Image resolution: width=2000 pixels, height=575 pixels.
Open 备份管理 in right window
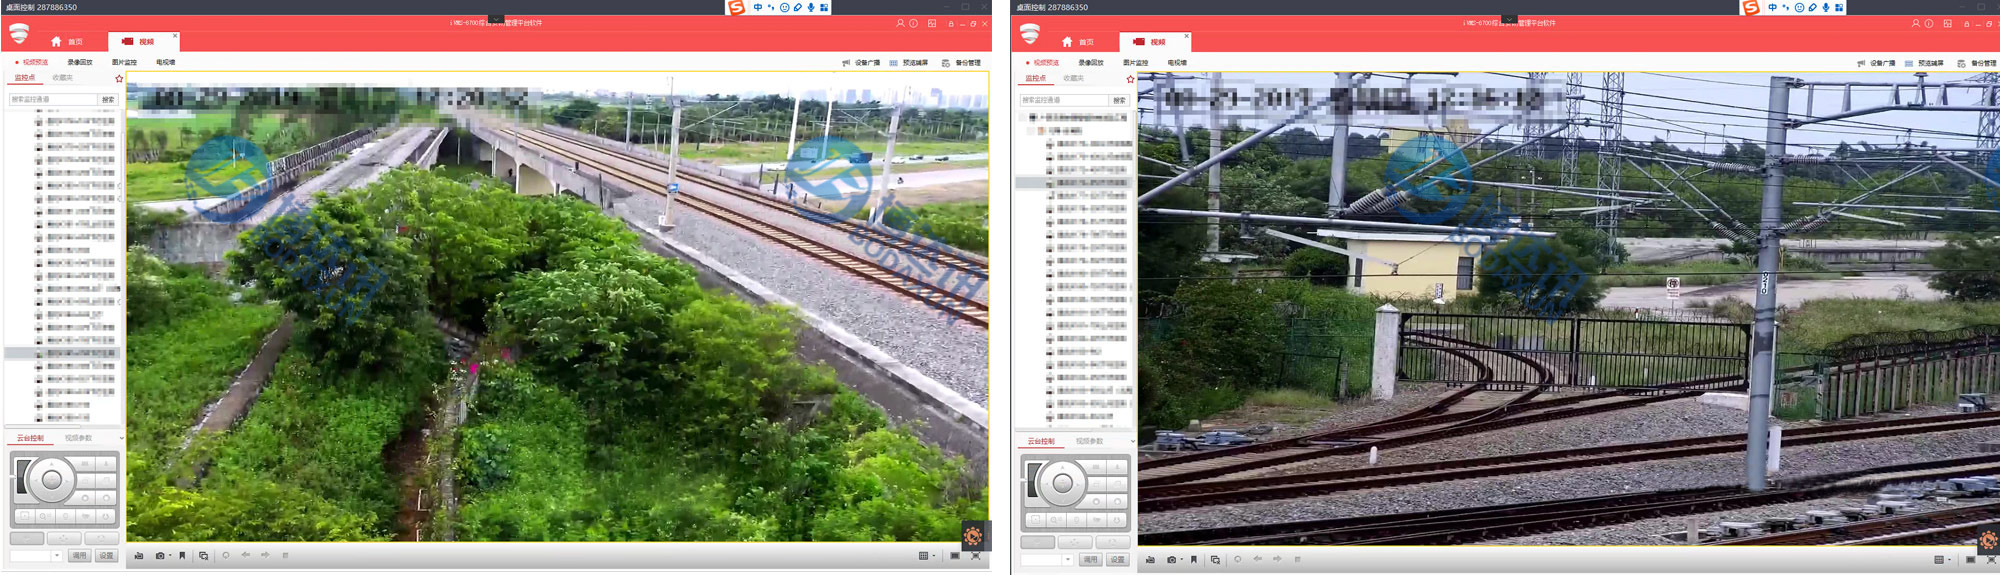pyautogui.click(x=1977, y=63)
